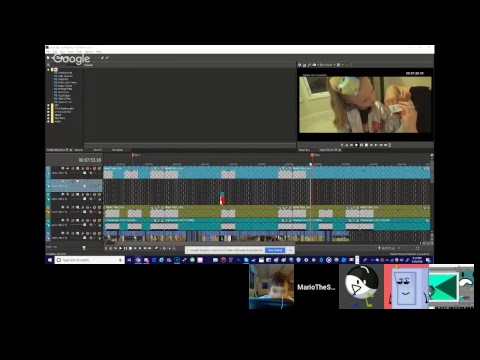Open the Help menu

point(99,52)
